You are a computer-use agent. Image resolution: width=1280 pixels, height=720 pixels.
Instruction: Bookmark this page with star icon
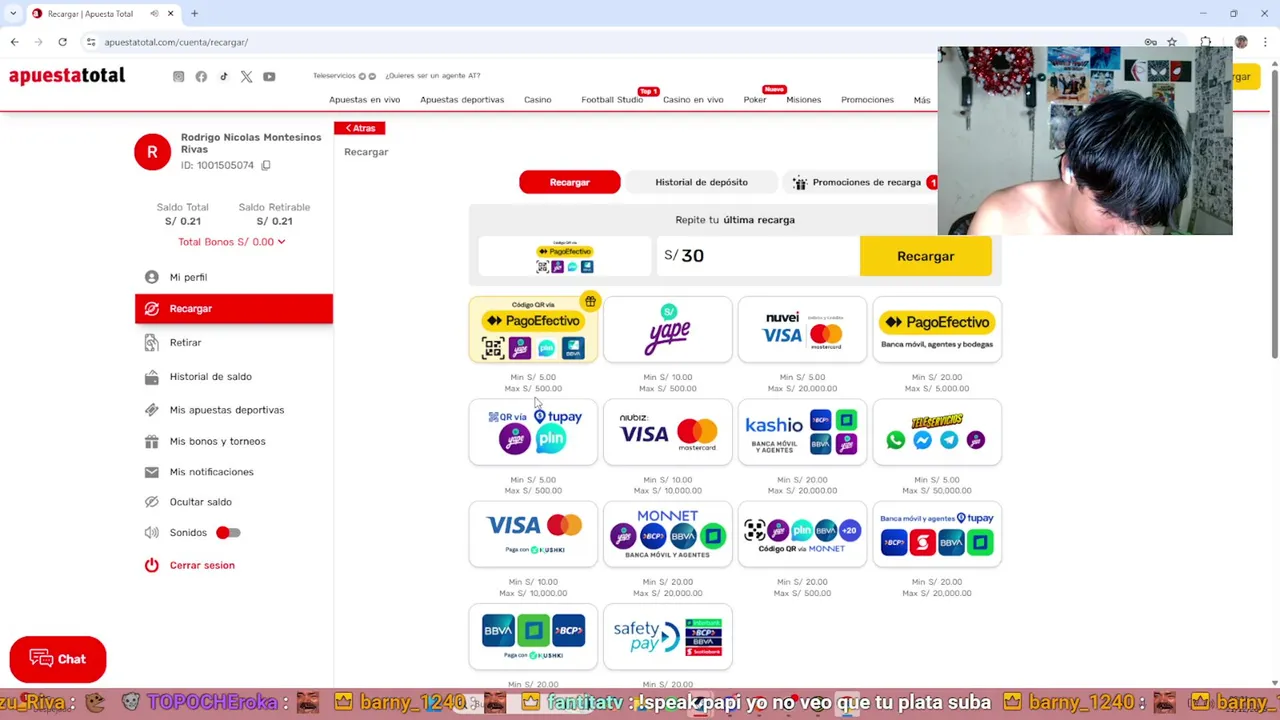pos(1172,42)
